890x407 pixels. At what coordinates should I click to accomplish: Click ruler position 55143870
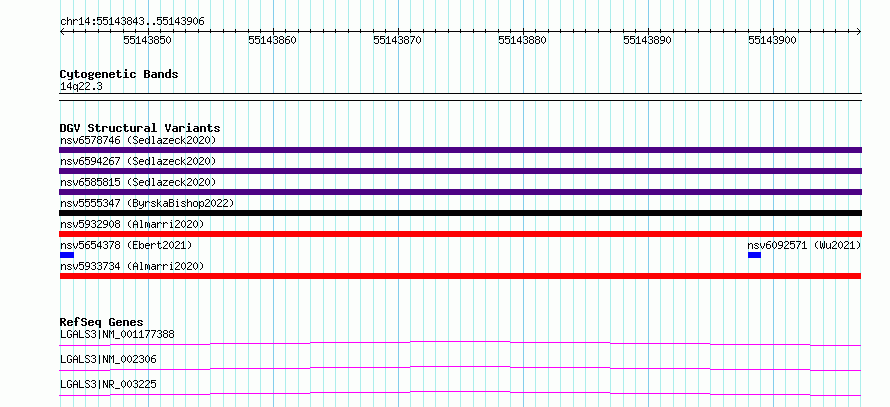(x=397, y=40)
